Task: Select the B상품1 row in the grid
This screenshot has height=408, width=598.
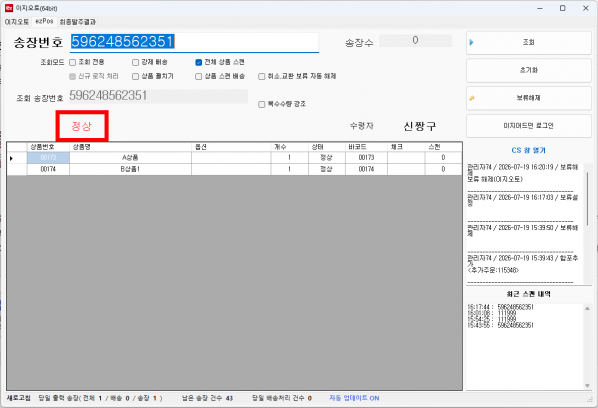Action: [234, 169]
